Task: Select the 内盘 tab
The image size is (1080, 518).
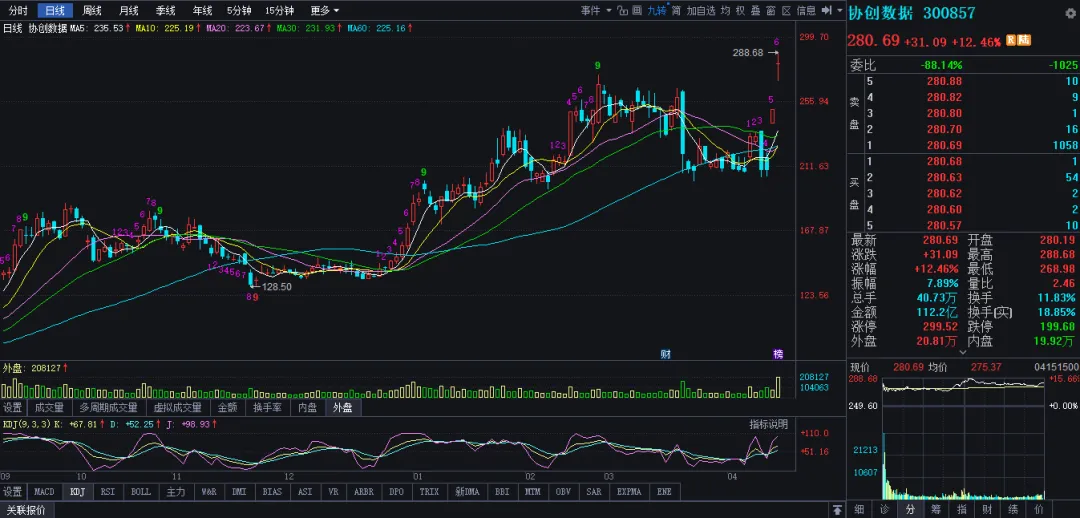Action: coord(307,407)
